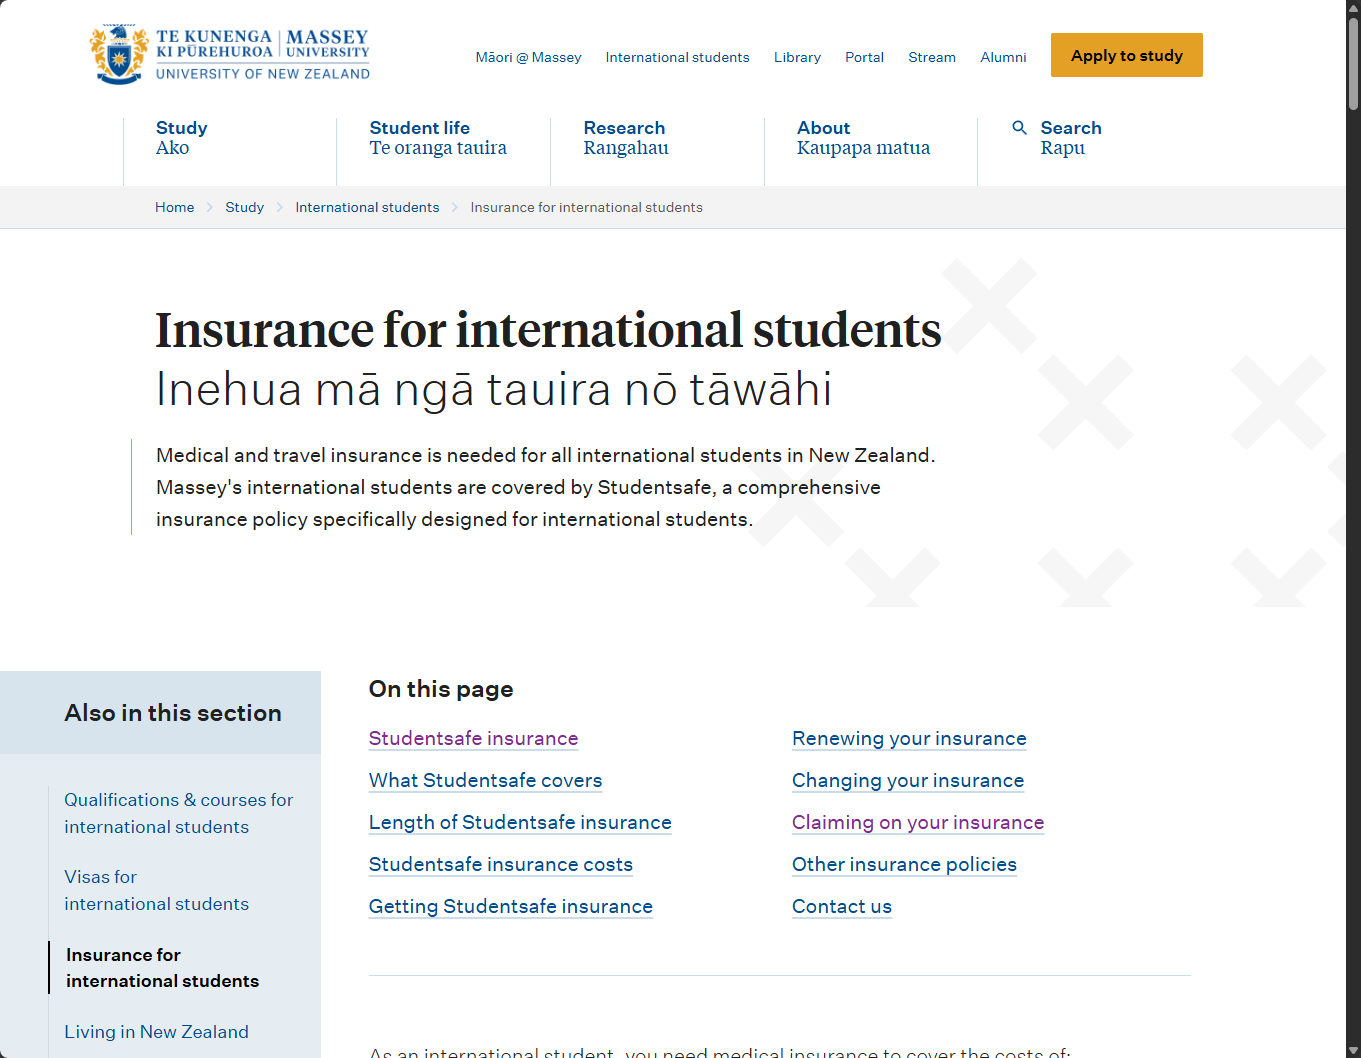The image size is (1361, 1058).
Task: Click the vertical scrollbar thumb
Action: (1353, 63)
